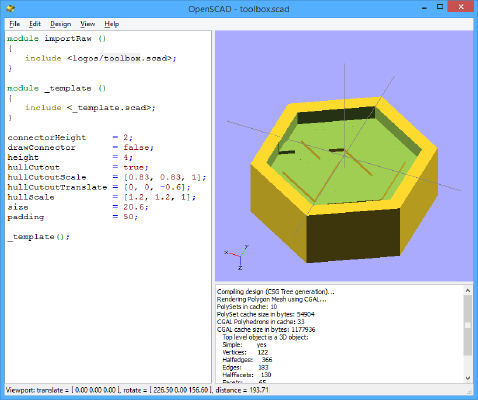
Task: Click the window title 'OpenSCAD - toolbox.scad'
Action: pos(239,9)
